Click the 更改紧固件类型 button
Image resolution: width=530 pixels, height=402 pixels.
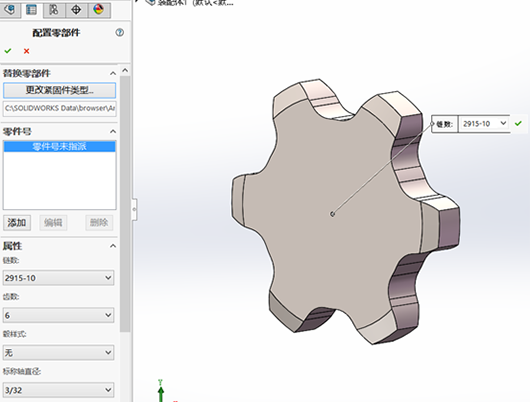tap(59, 90)
